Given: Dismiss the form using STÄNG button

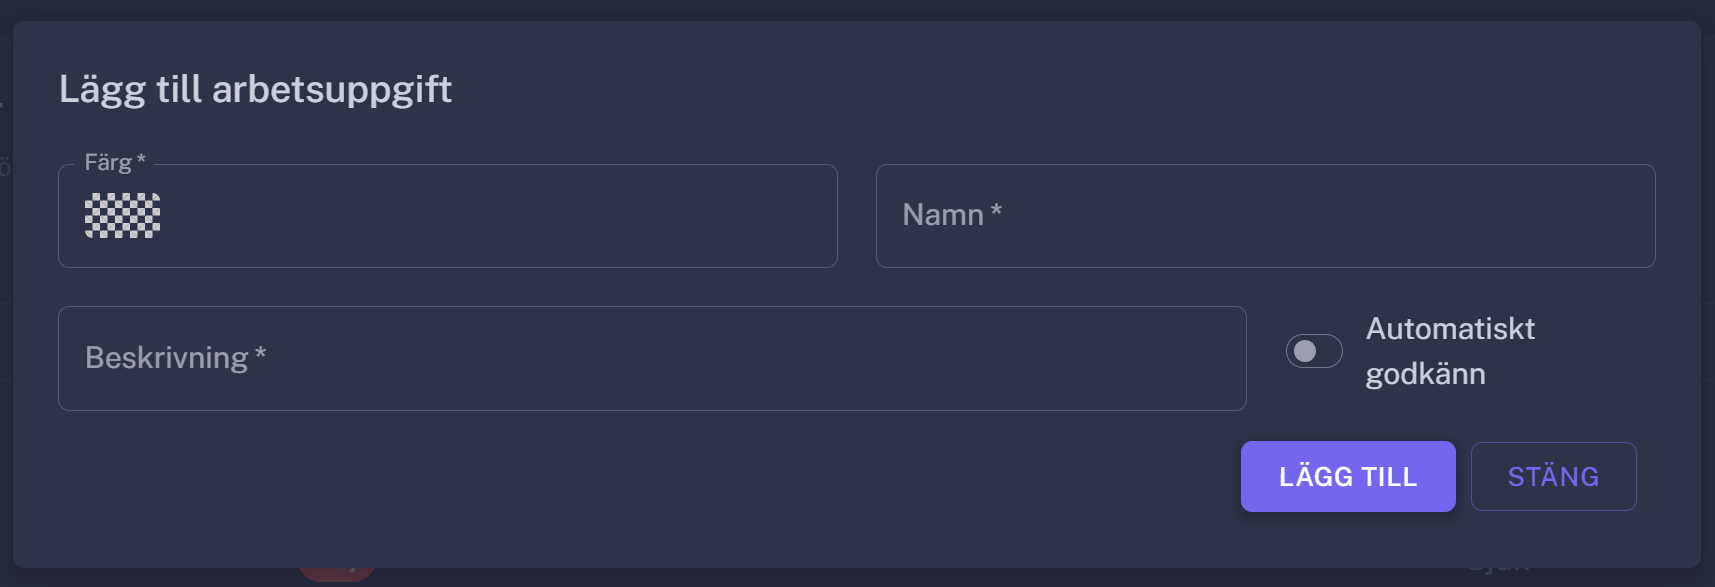Looking at the screenshot, I should [x=1553, y=477].
